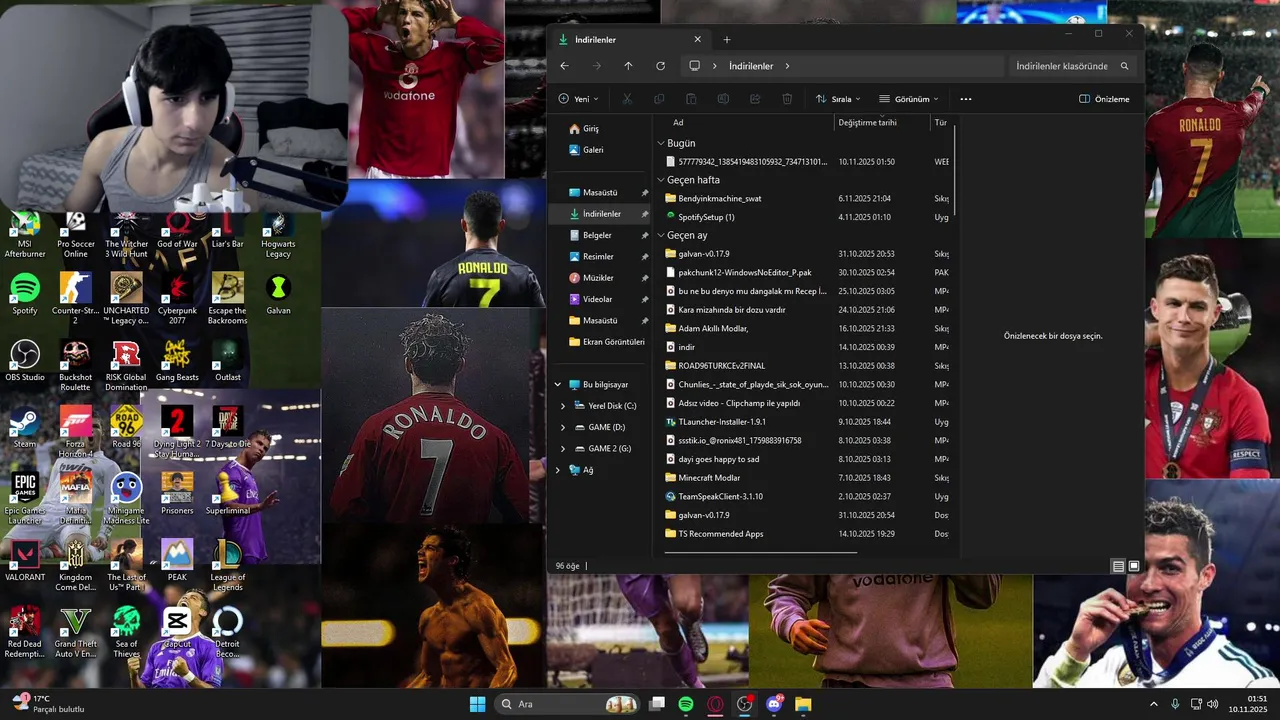
Task: Switch to details view layout button
Action: pyautogui.click(x=1118, y=566)
